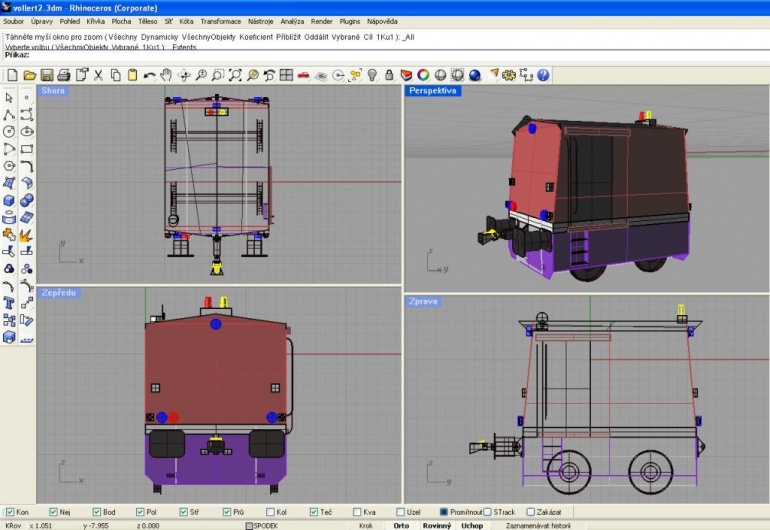Click the Zprava viewport title

point(423,301)
